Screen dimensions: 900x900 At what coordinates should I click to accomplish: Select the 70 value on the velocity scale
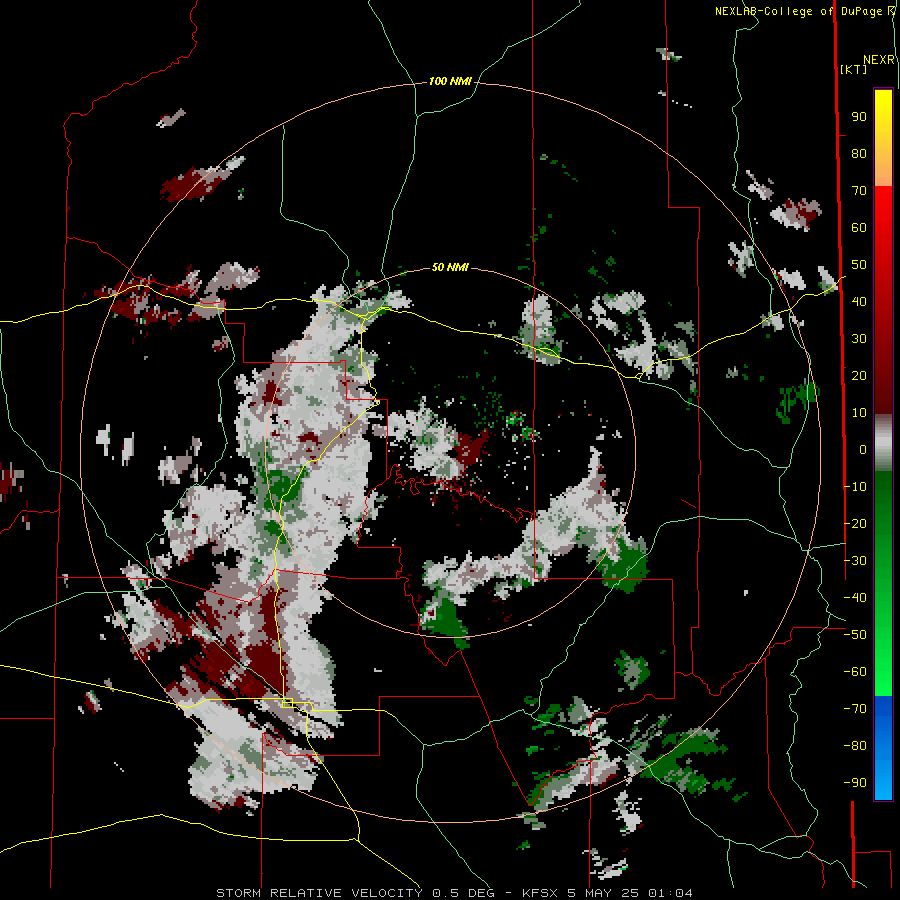(859, 191)
